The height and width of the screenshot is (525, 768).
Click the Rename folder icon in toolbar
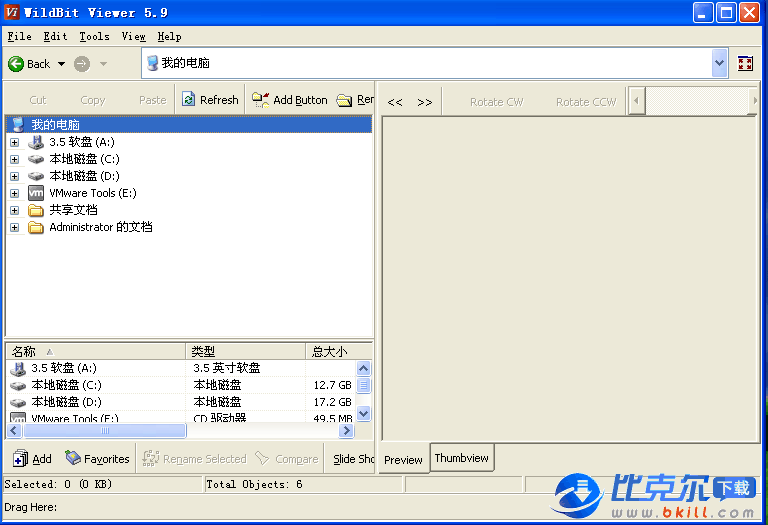point(344,100)
